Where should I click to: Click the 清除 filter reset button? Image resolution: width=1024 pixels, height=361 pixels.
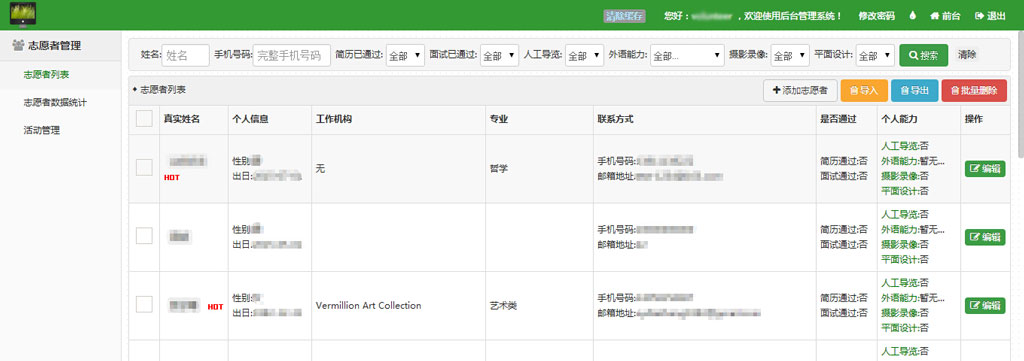point(967,55)
